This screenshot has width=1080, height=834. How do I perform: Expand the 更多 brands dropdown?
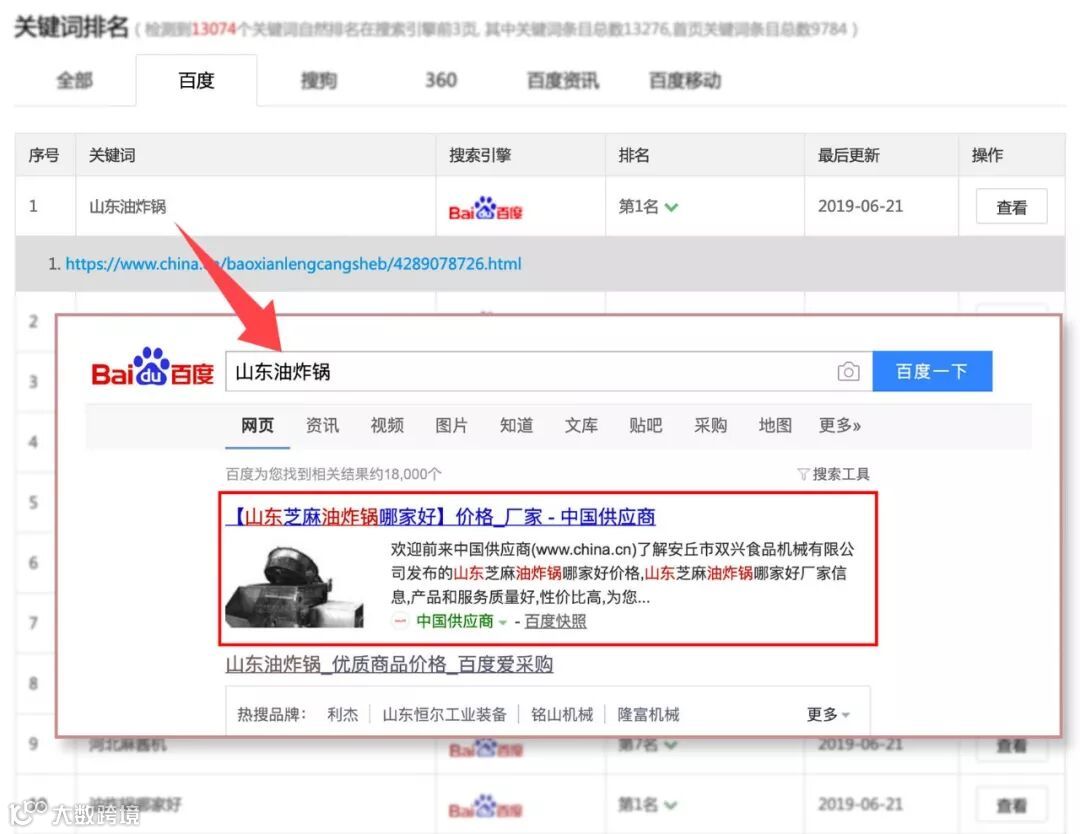(x=828, y=714)
